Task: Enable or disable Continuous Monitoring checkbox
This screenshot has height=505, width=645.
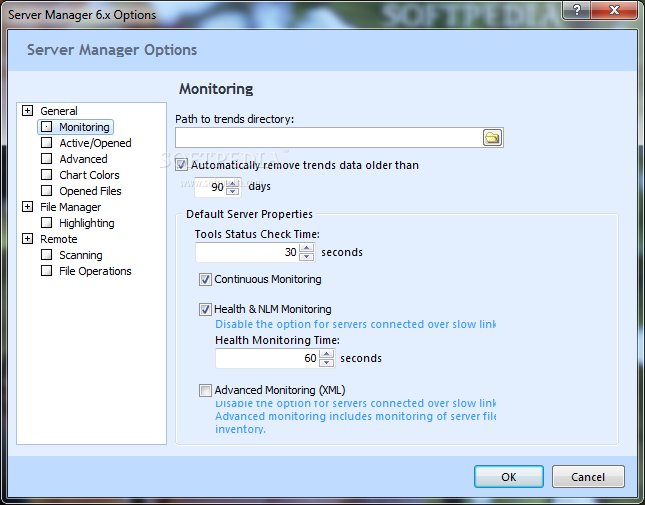Action: [205, 279]
